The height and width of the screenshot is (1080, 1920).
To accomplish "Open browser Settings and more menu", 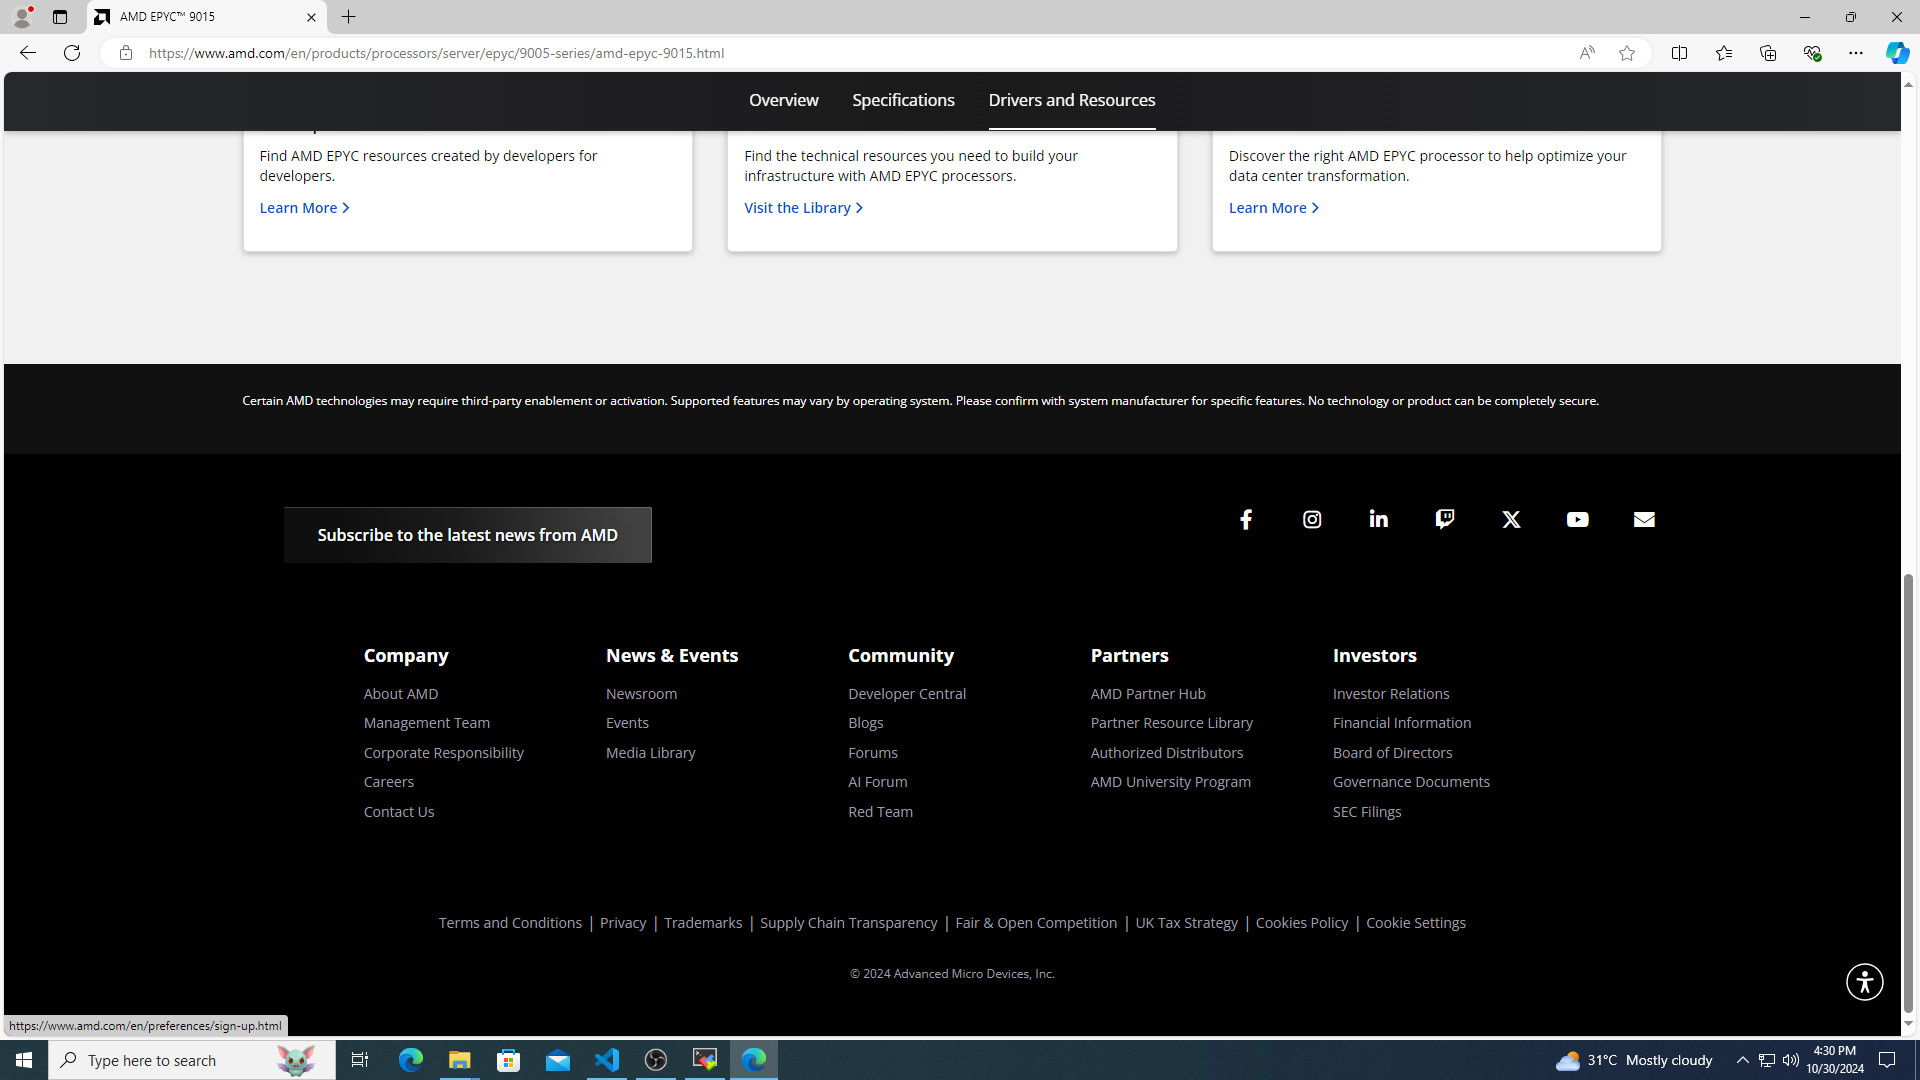I will click(1855, 53).
